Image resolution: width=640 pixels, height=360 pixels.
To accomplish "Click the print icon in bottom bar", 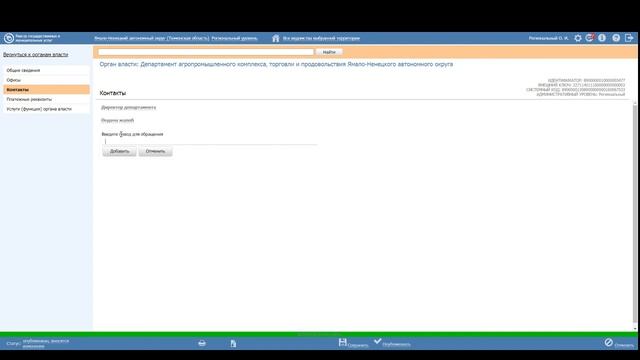I will [x=202, y=343].
